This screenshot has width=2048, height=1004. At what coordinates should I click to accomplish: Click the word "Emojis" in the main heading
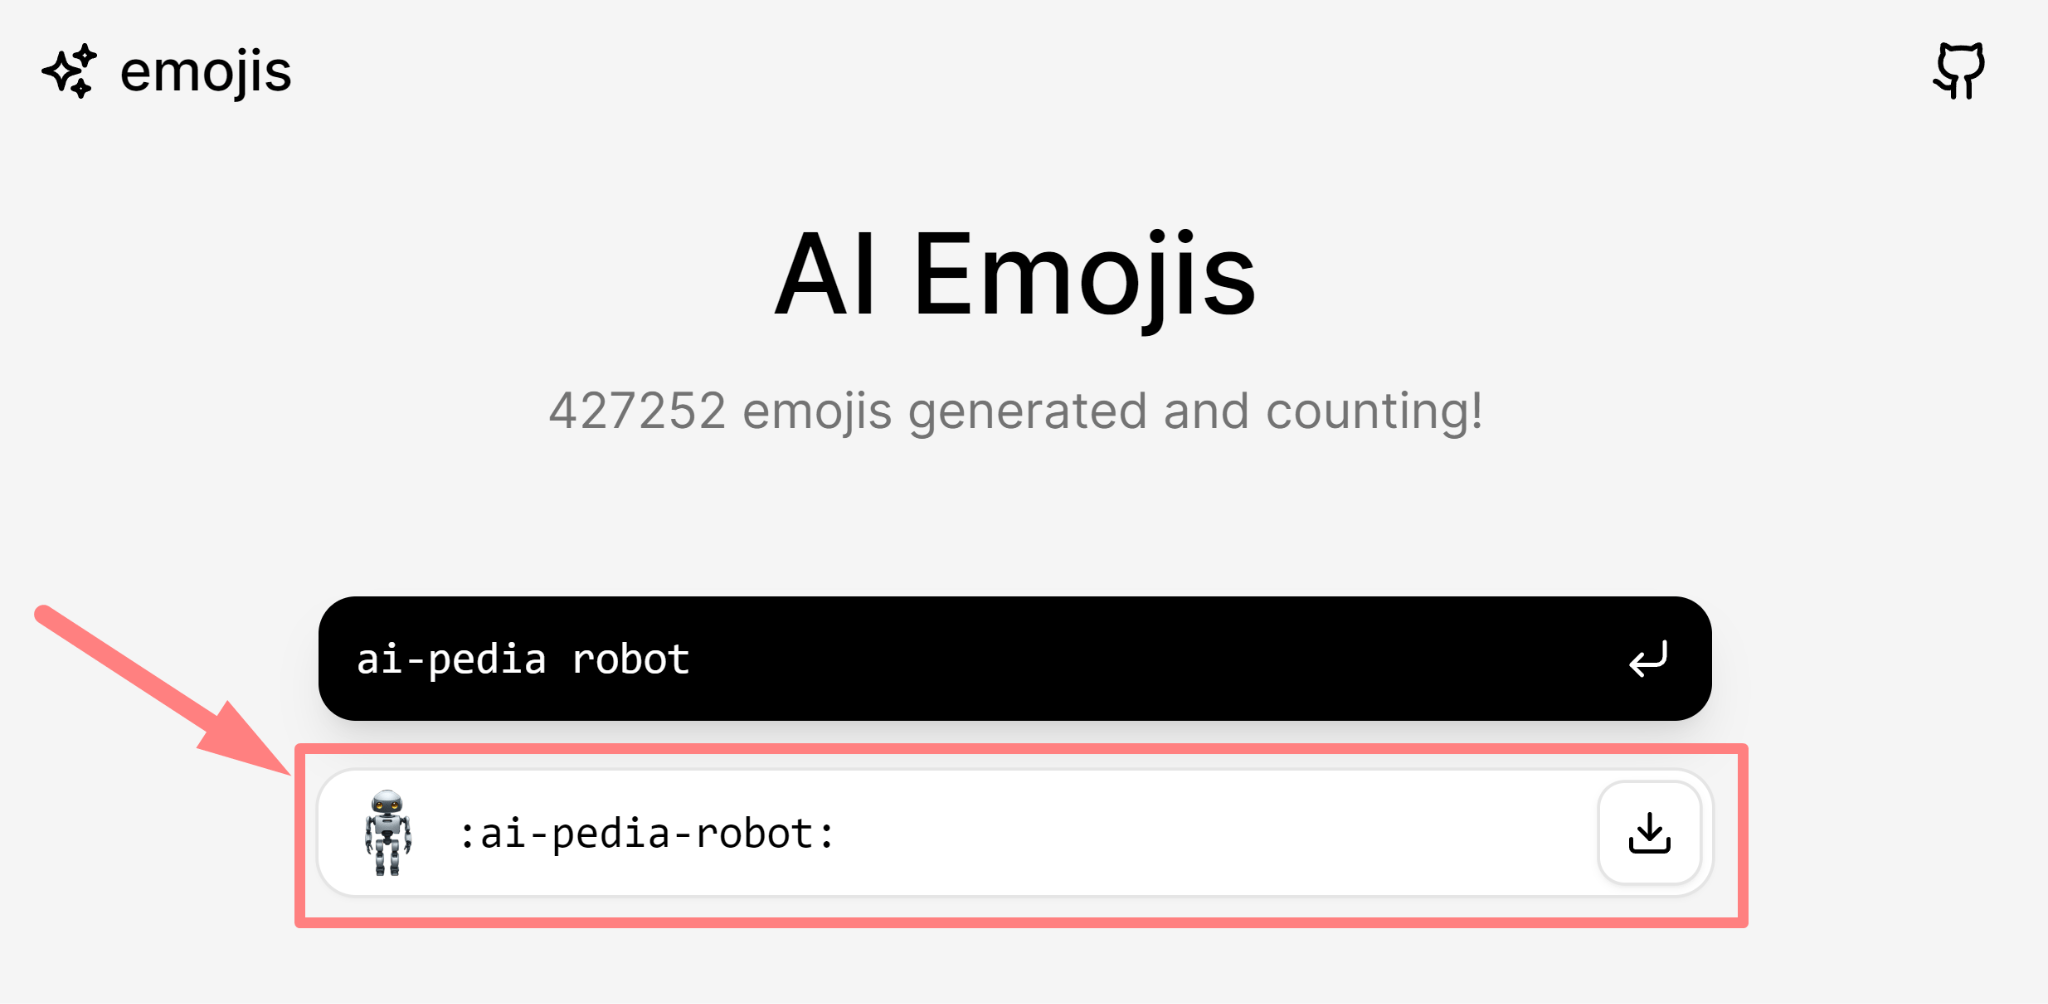pyautogui.click(x=1084, y=275)
